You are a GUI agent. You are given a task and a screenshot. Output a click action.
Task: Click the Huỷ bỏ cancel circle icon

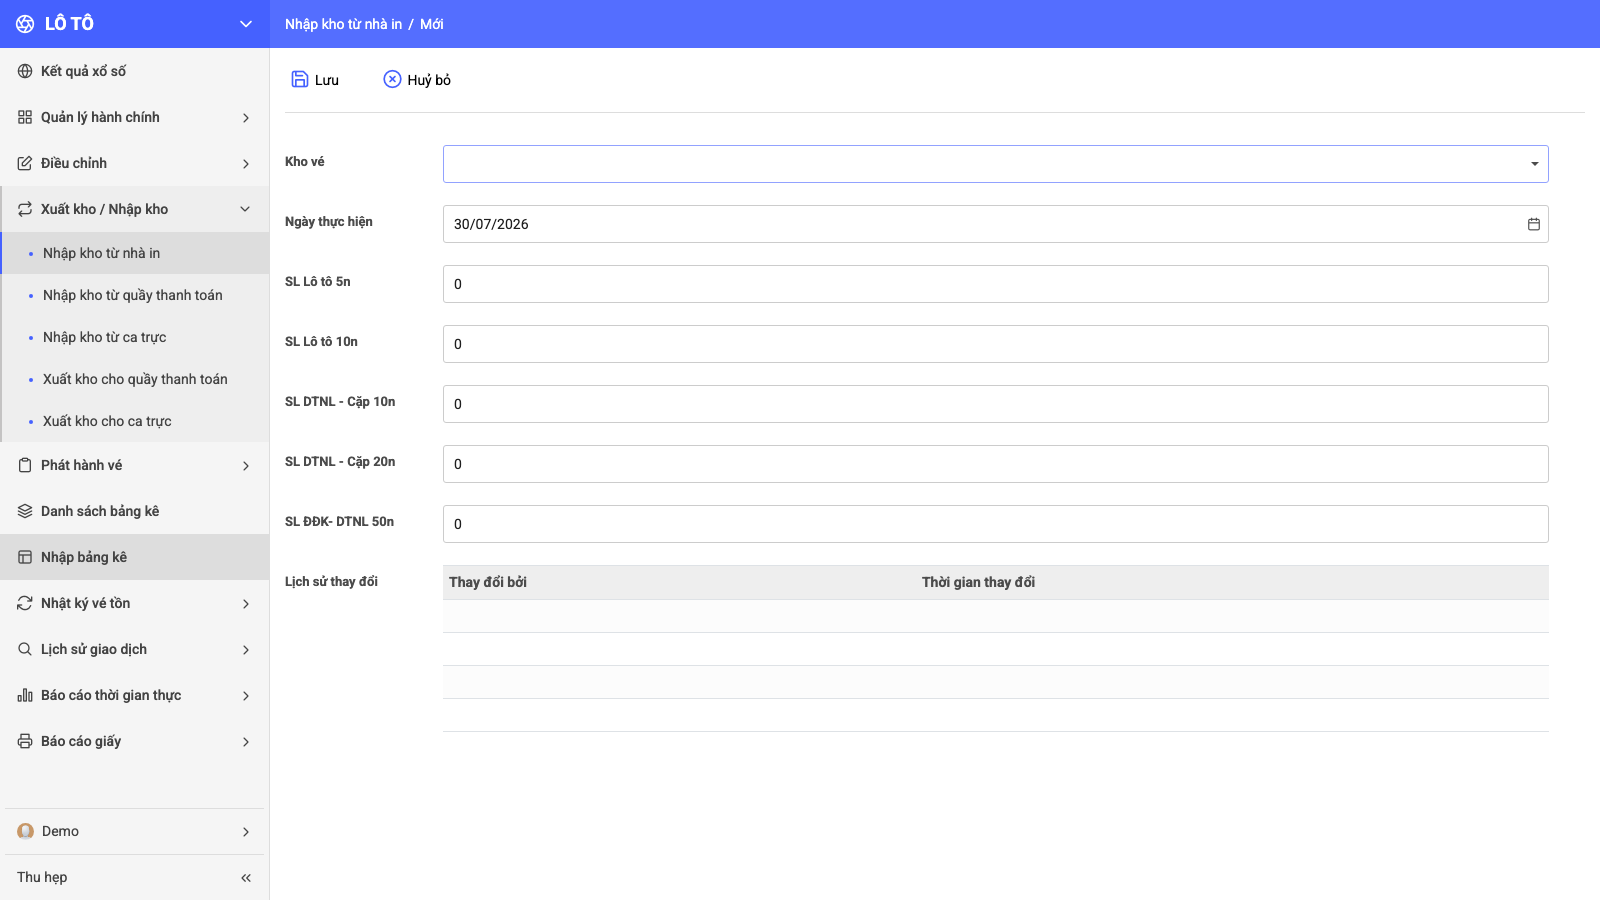(392, 79)
